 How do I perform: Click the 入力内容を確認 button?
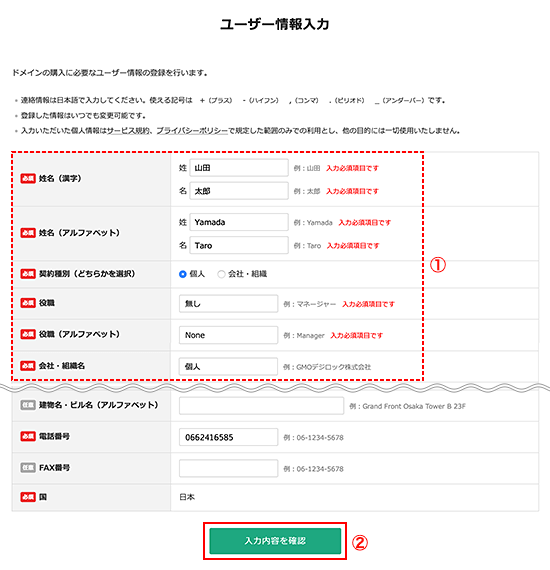(275, 541)
